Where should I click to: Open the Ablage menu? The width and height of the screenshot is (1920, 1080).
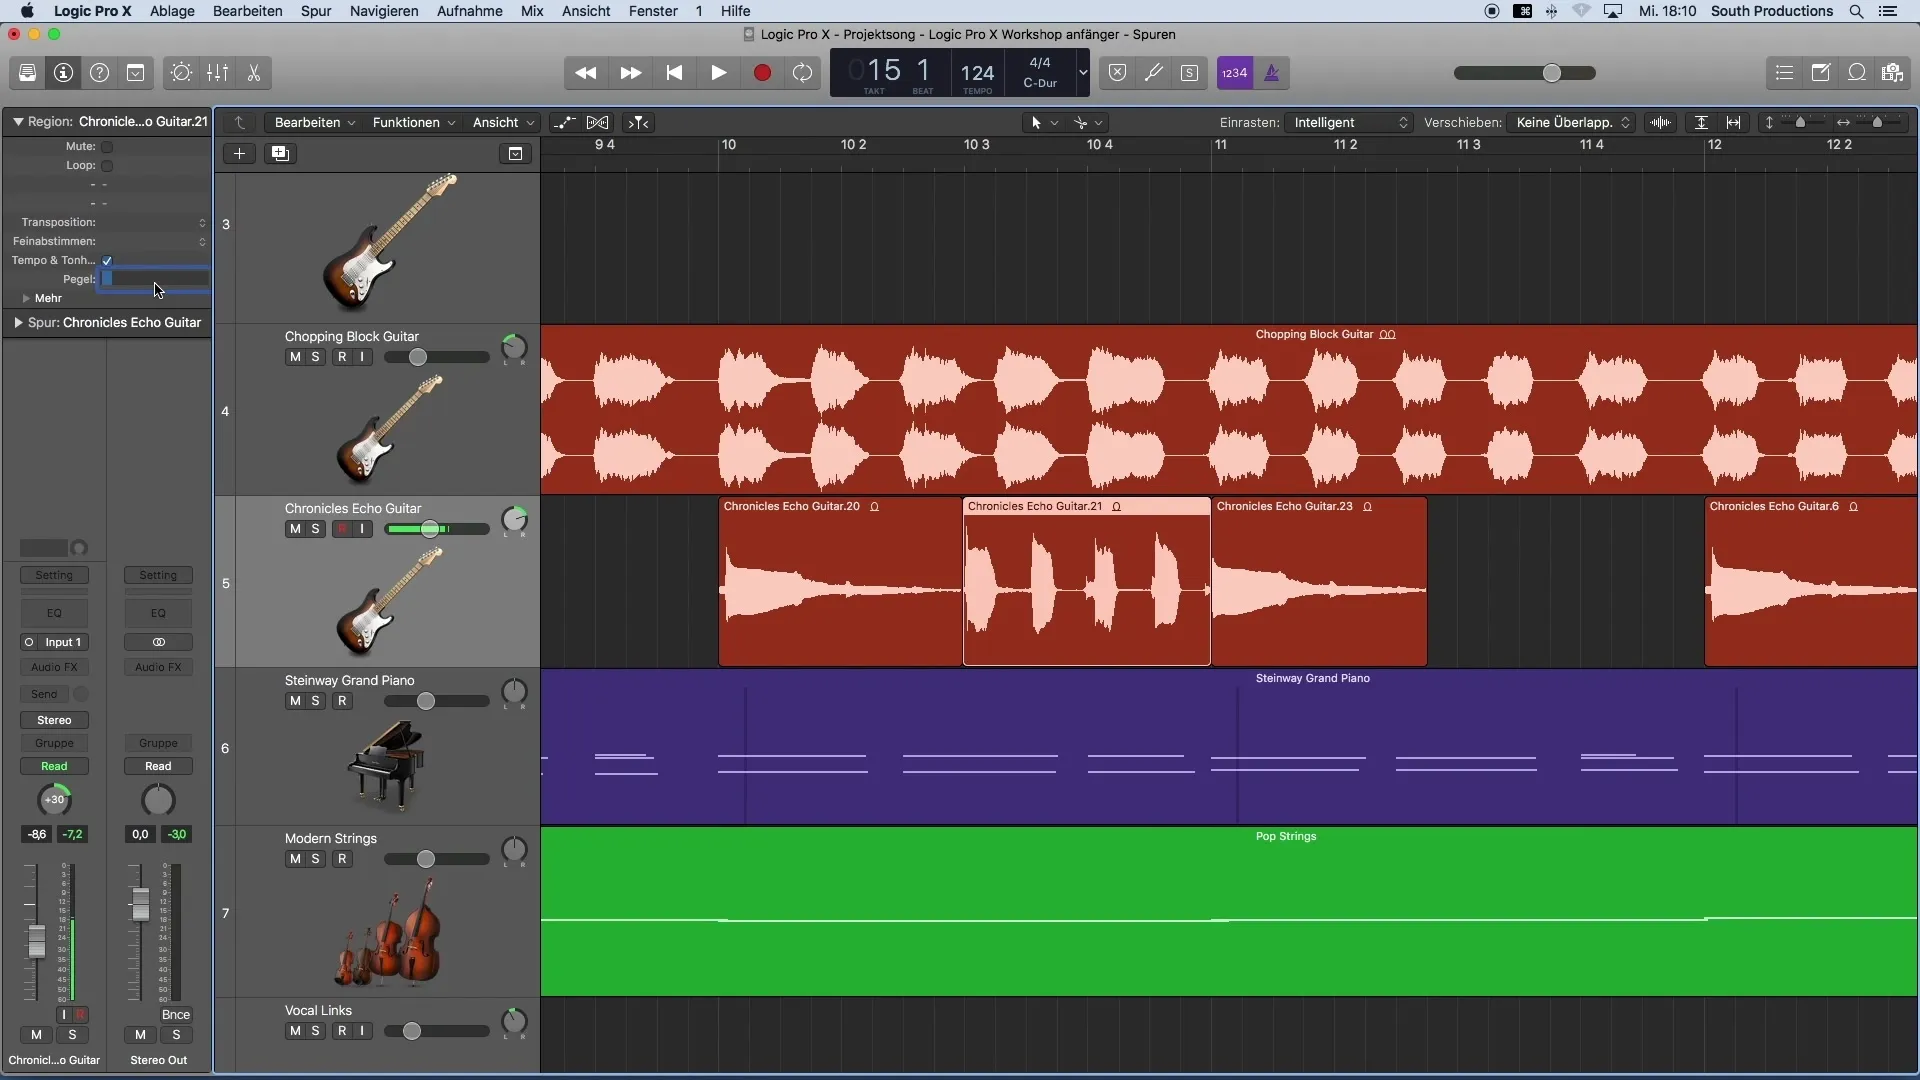[x=172, y=11]
